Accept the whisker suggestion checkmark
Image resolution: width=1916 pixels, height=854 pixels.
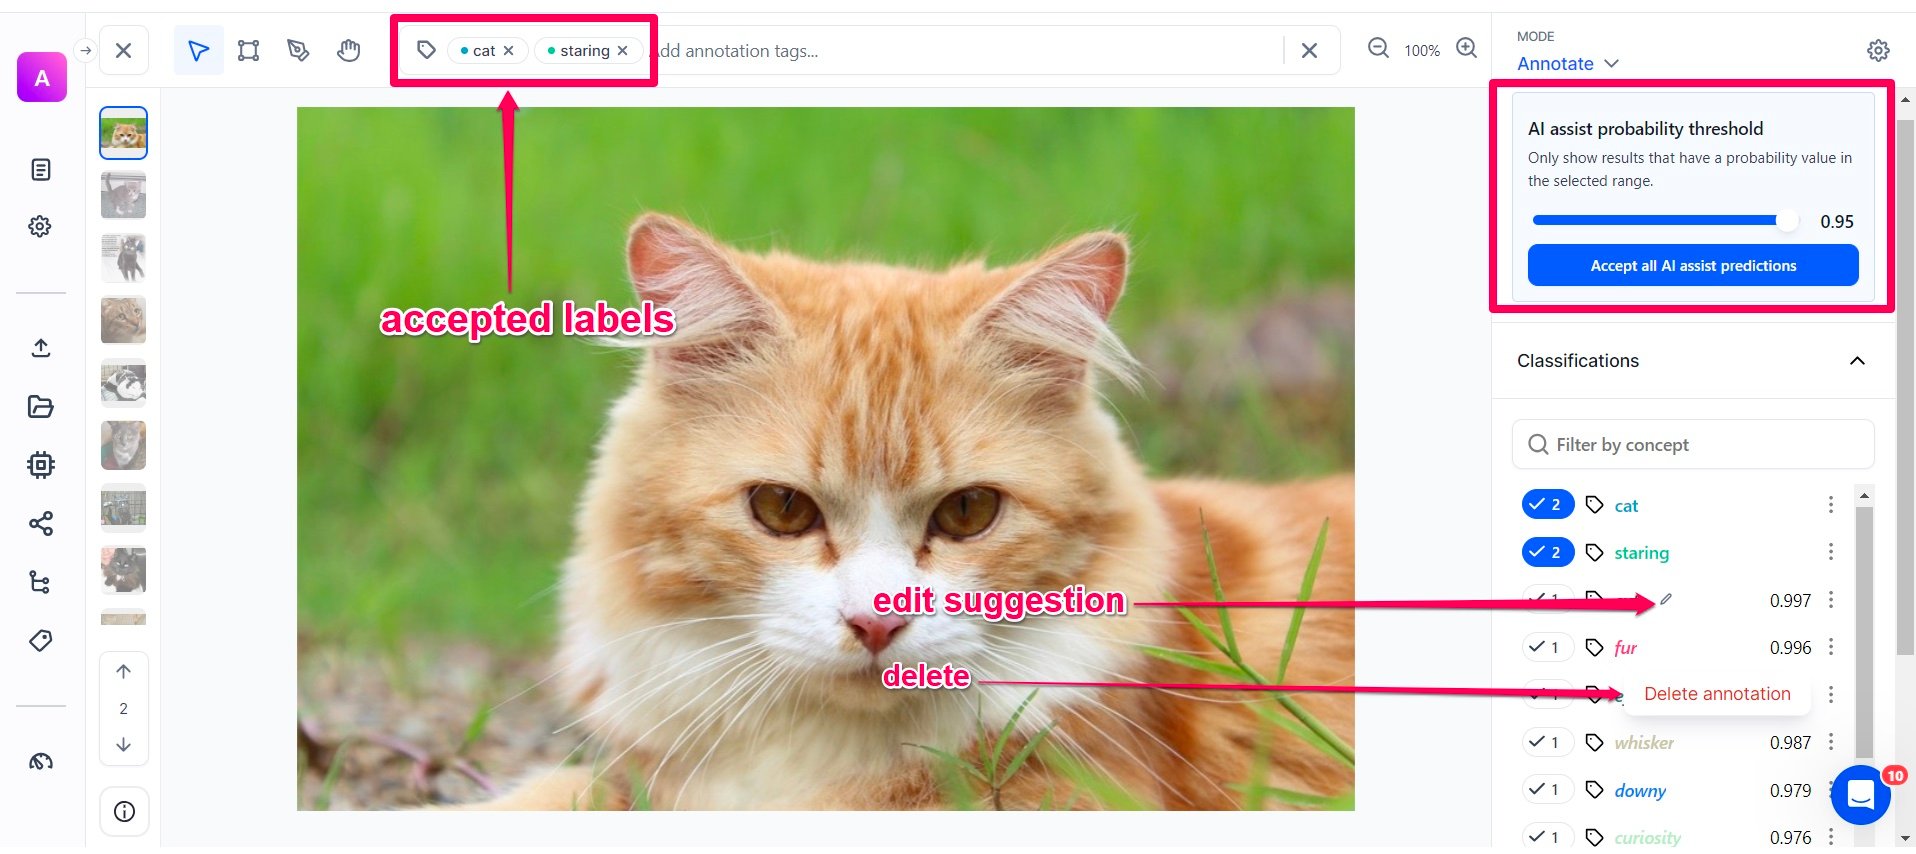pos(1547,743)
